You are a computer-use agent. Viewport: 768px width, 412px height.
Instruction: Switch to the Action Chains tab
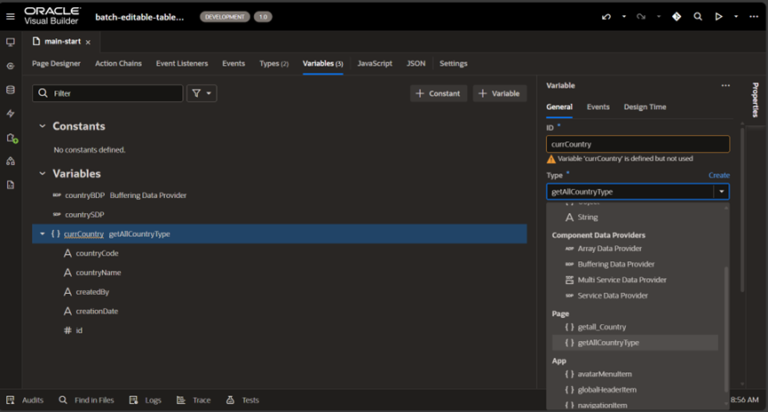tap(118, 63)
